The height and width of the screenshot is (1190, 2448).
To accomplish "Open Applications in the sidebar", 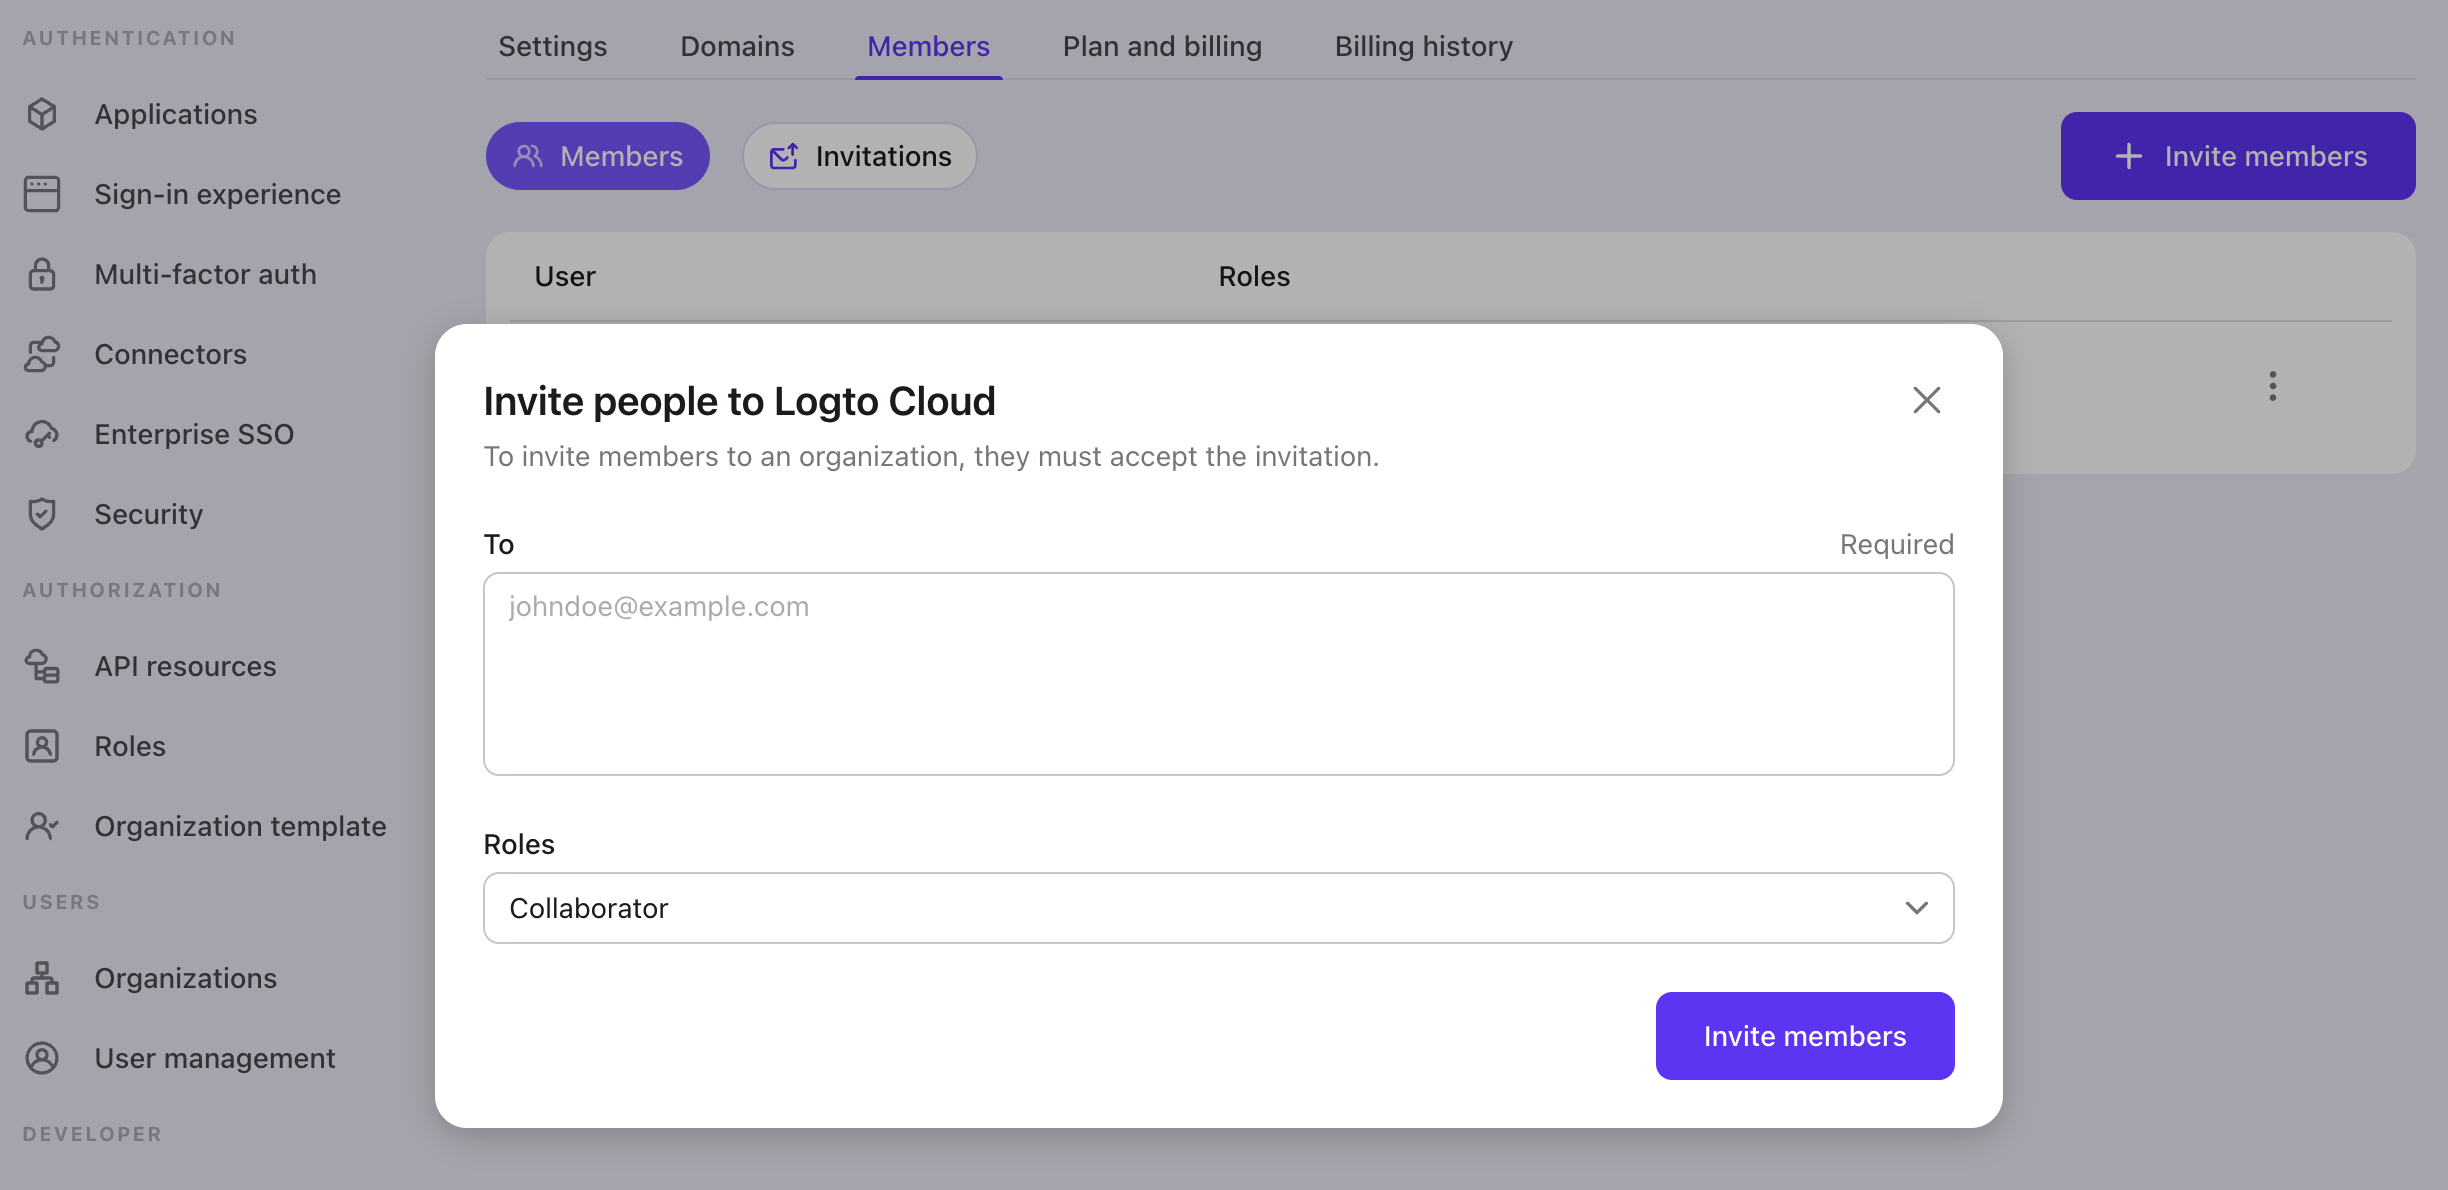I will click(176, 114).
